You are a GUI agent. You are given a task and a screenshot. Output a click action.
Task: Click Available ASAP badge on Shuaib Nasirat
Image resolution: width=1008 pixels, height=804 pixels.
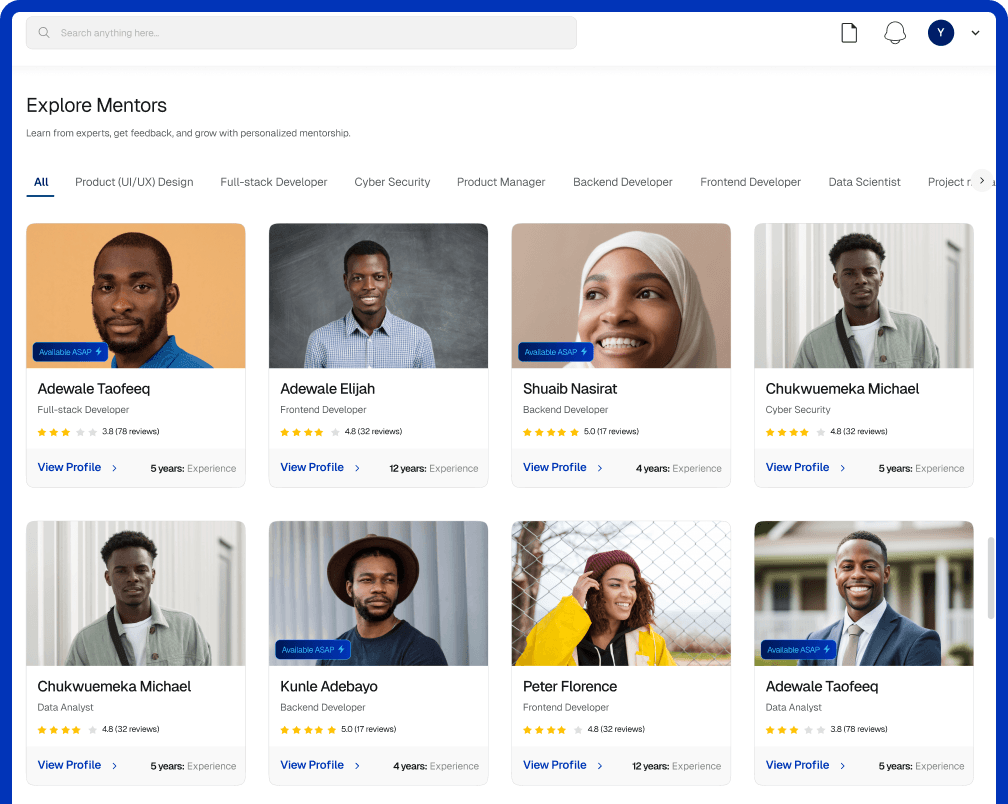pyautogui.click(x=555, y=352)
